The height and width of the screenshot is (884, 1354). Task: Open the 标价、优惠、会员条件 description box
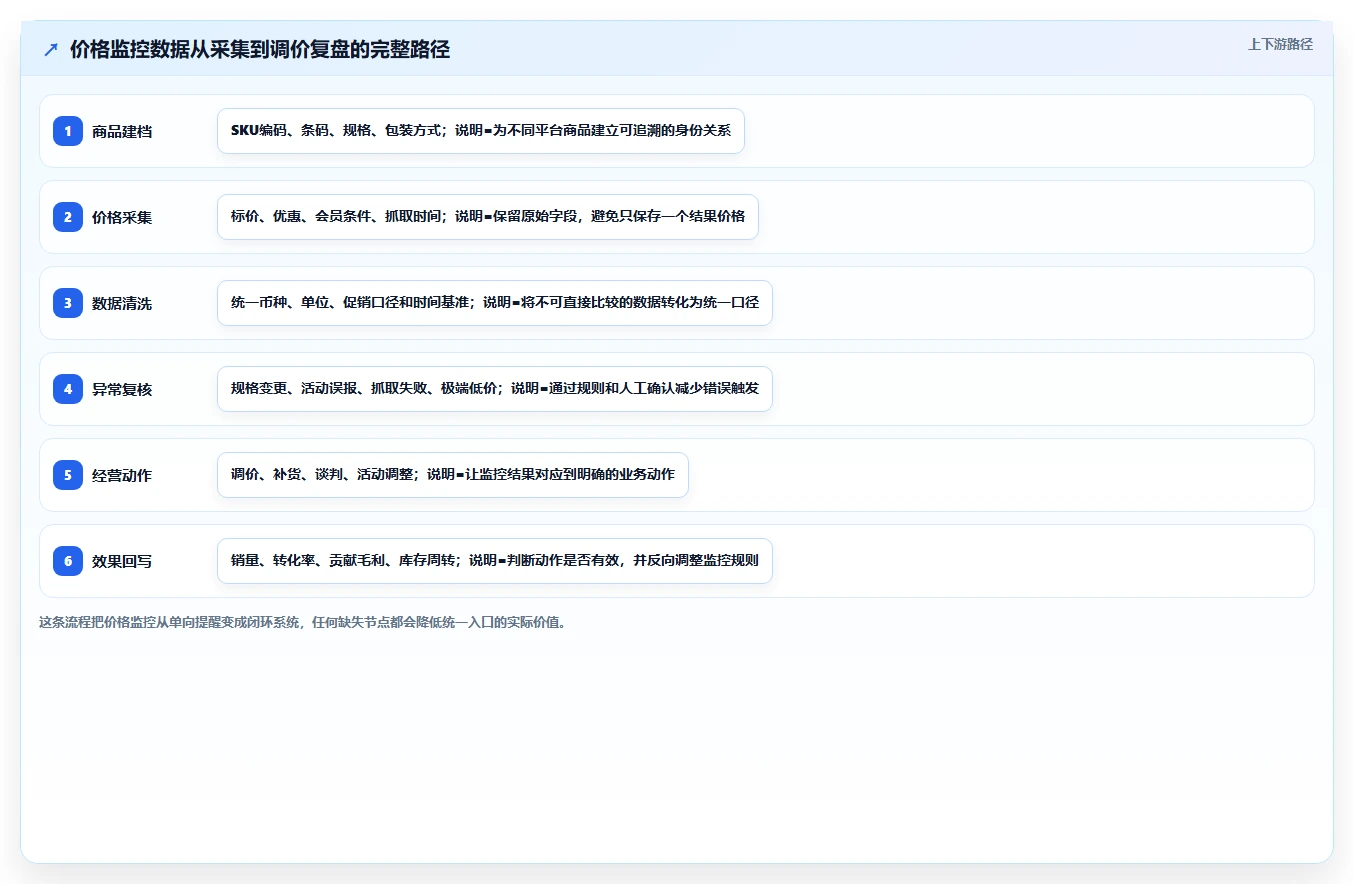point(488,217)
